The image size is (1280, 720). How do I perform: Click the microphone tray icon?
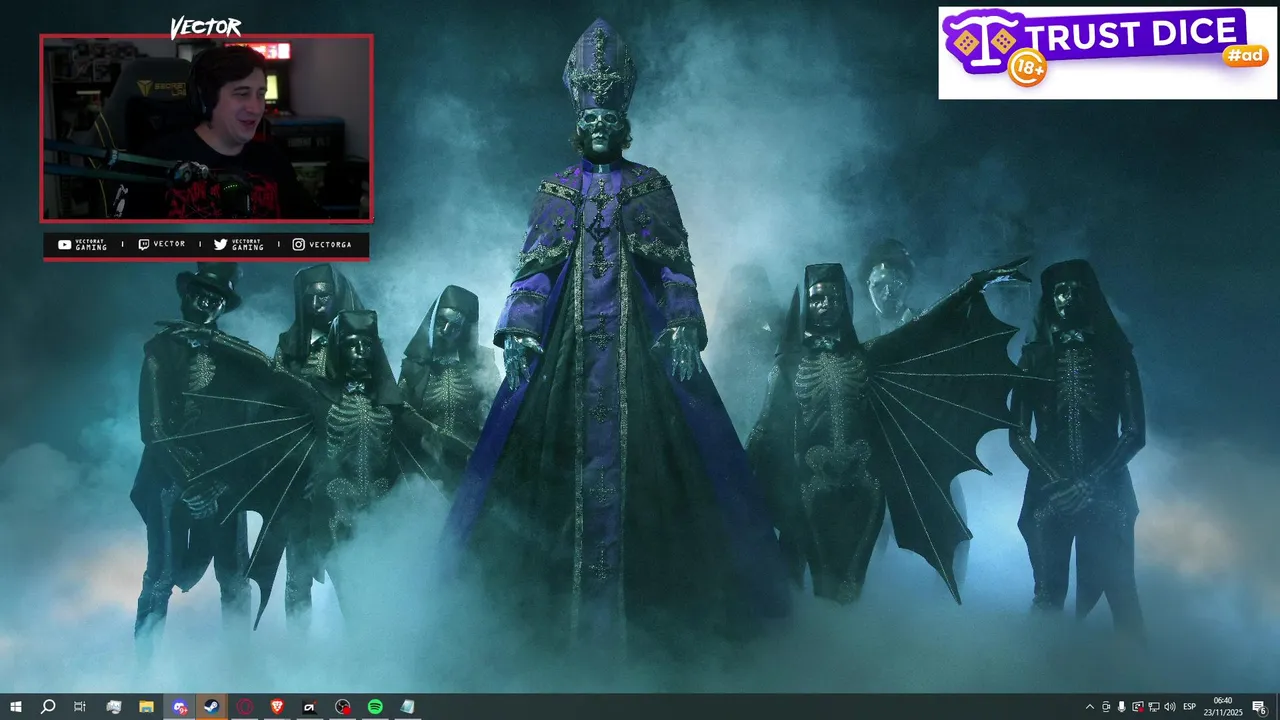pos(1122,707)
